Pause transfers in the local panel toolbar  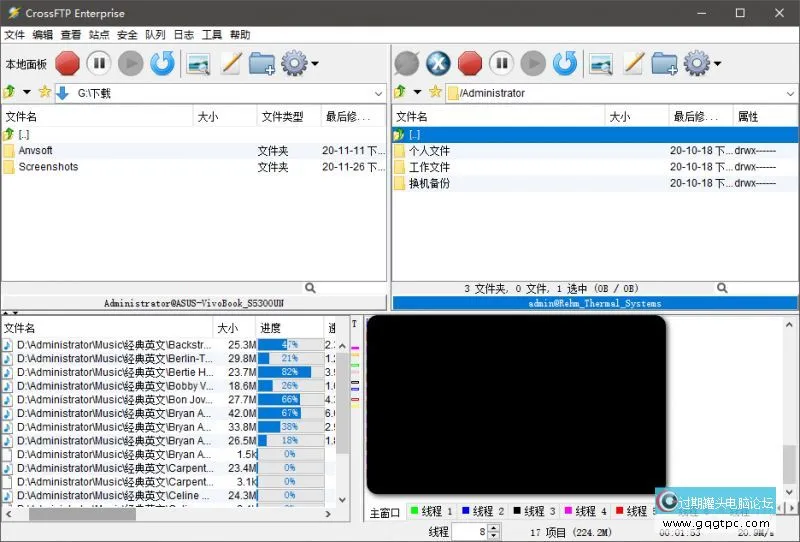point(98,64)
